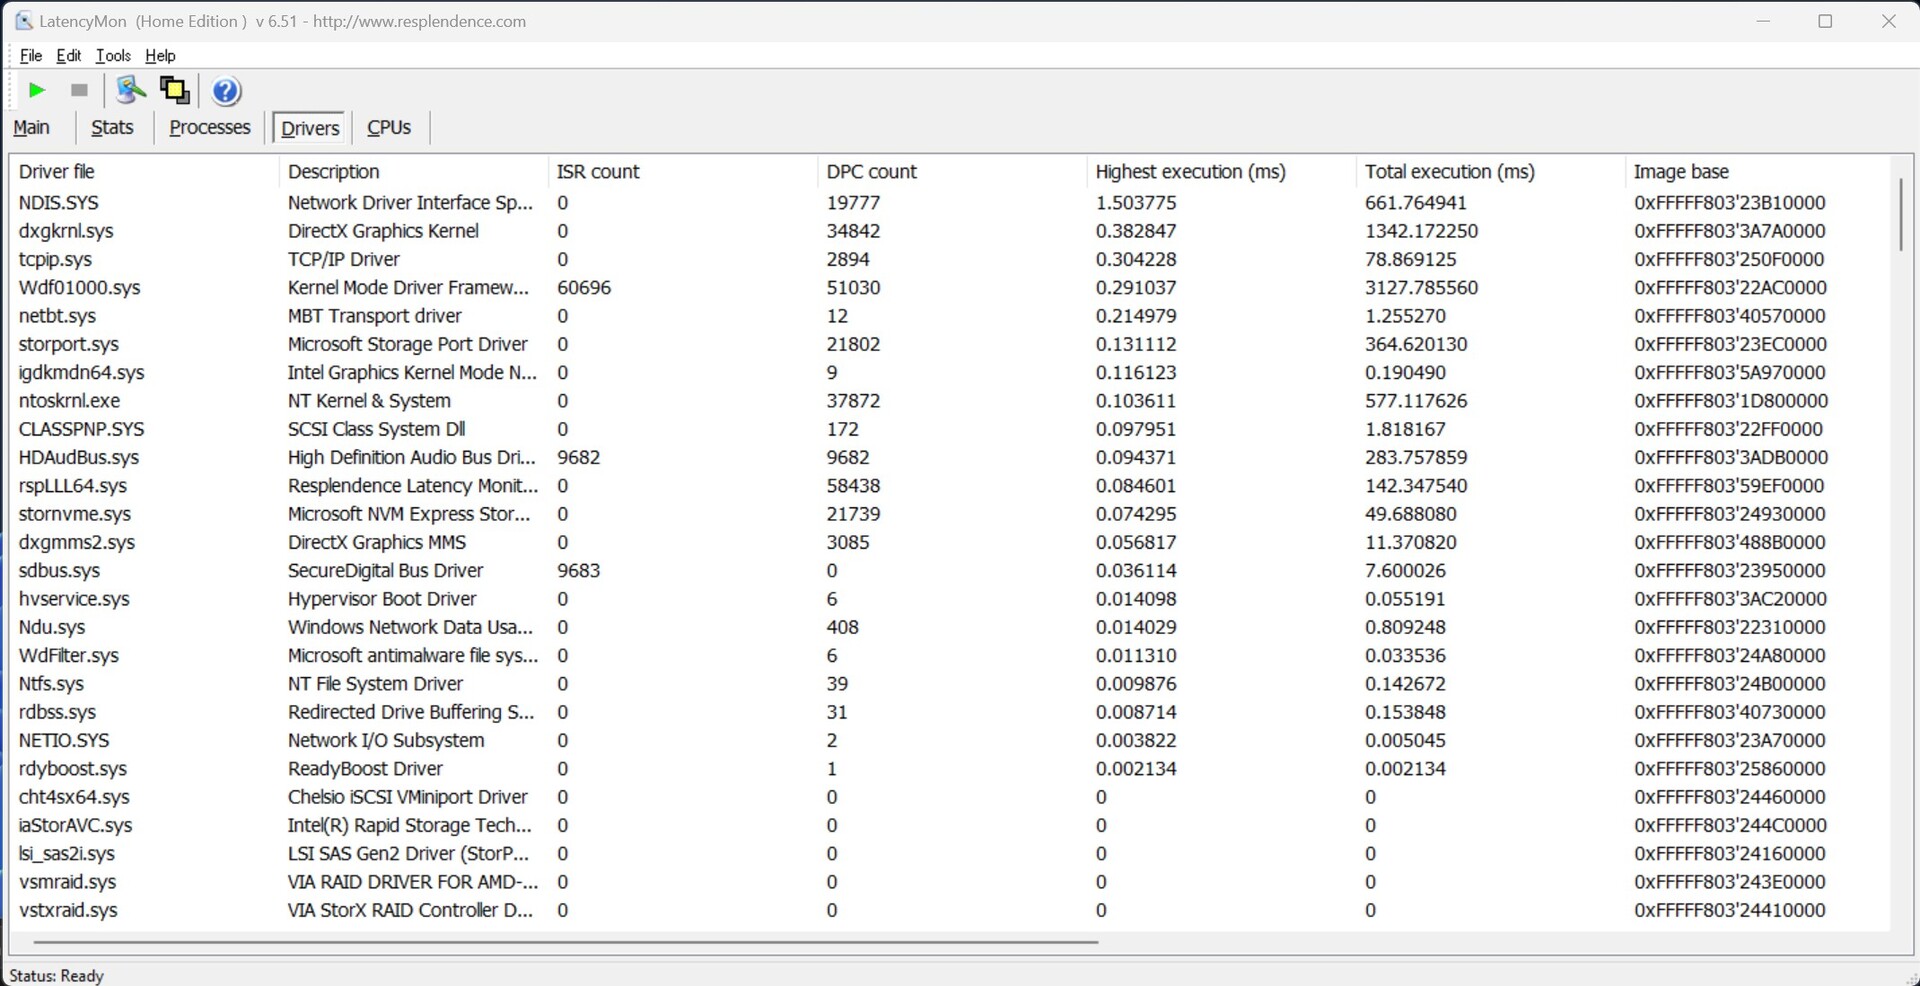This screenshot has width=1920, height=986.
Task: Sort by the Description column header
Action: click(413, 171)
